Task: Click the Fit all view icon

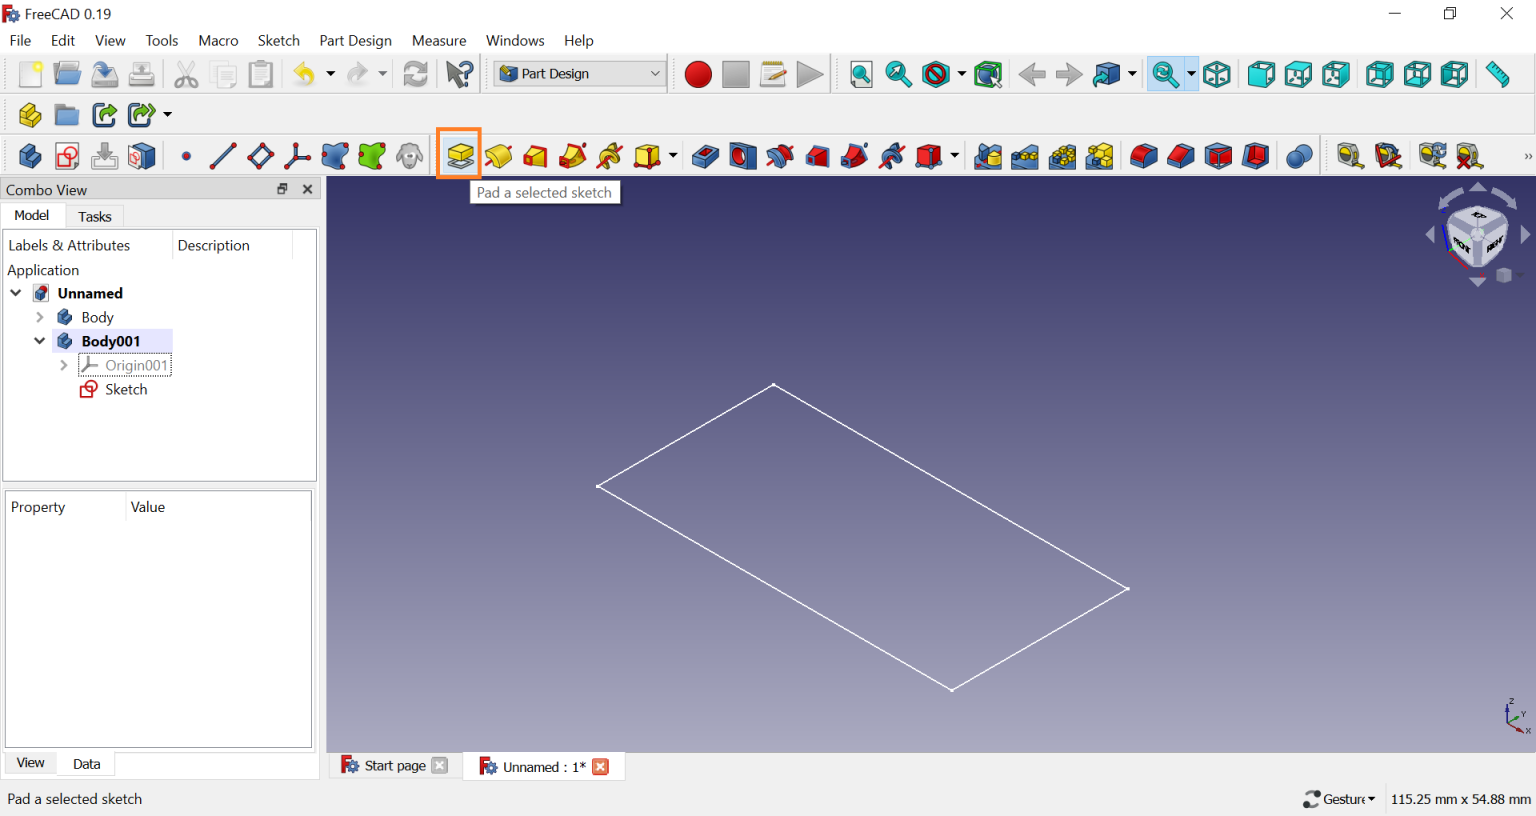Action: [861, 74]
